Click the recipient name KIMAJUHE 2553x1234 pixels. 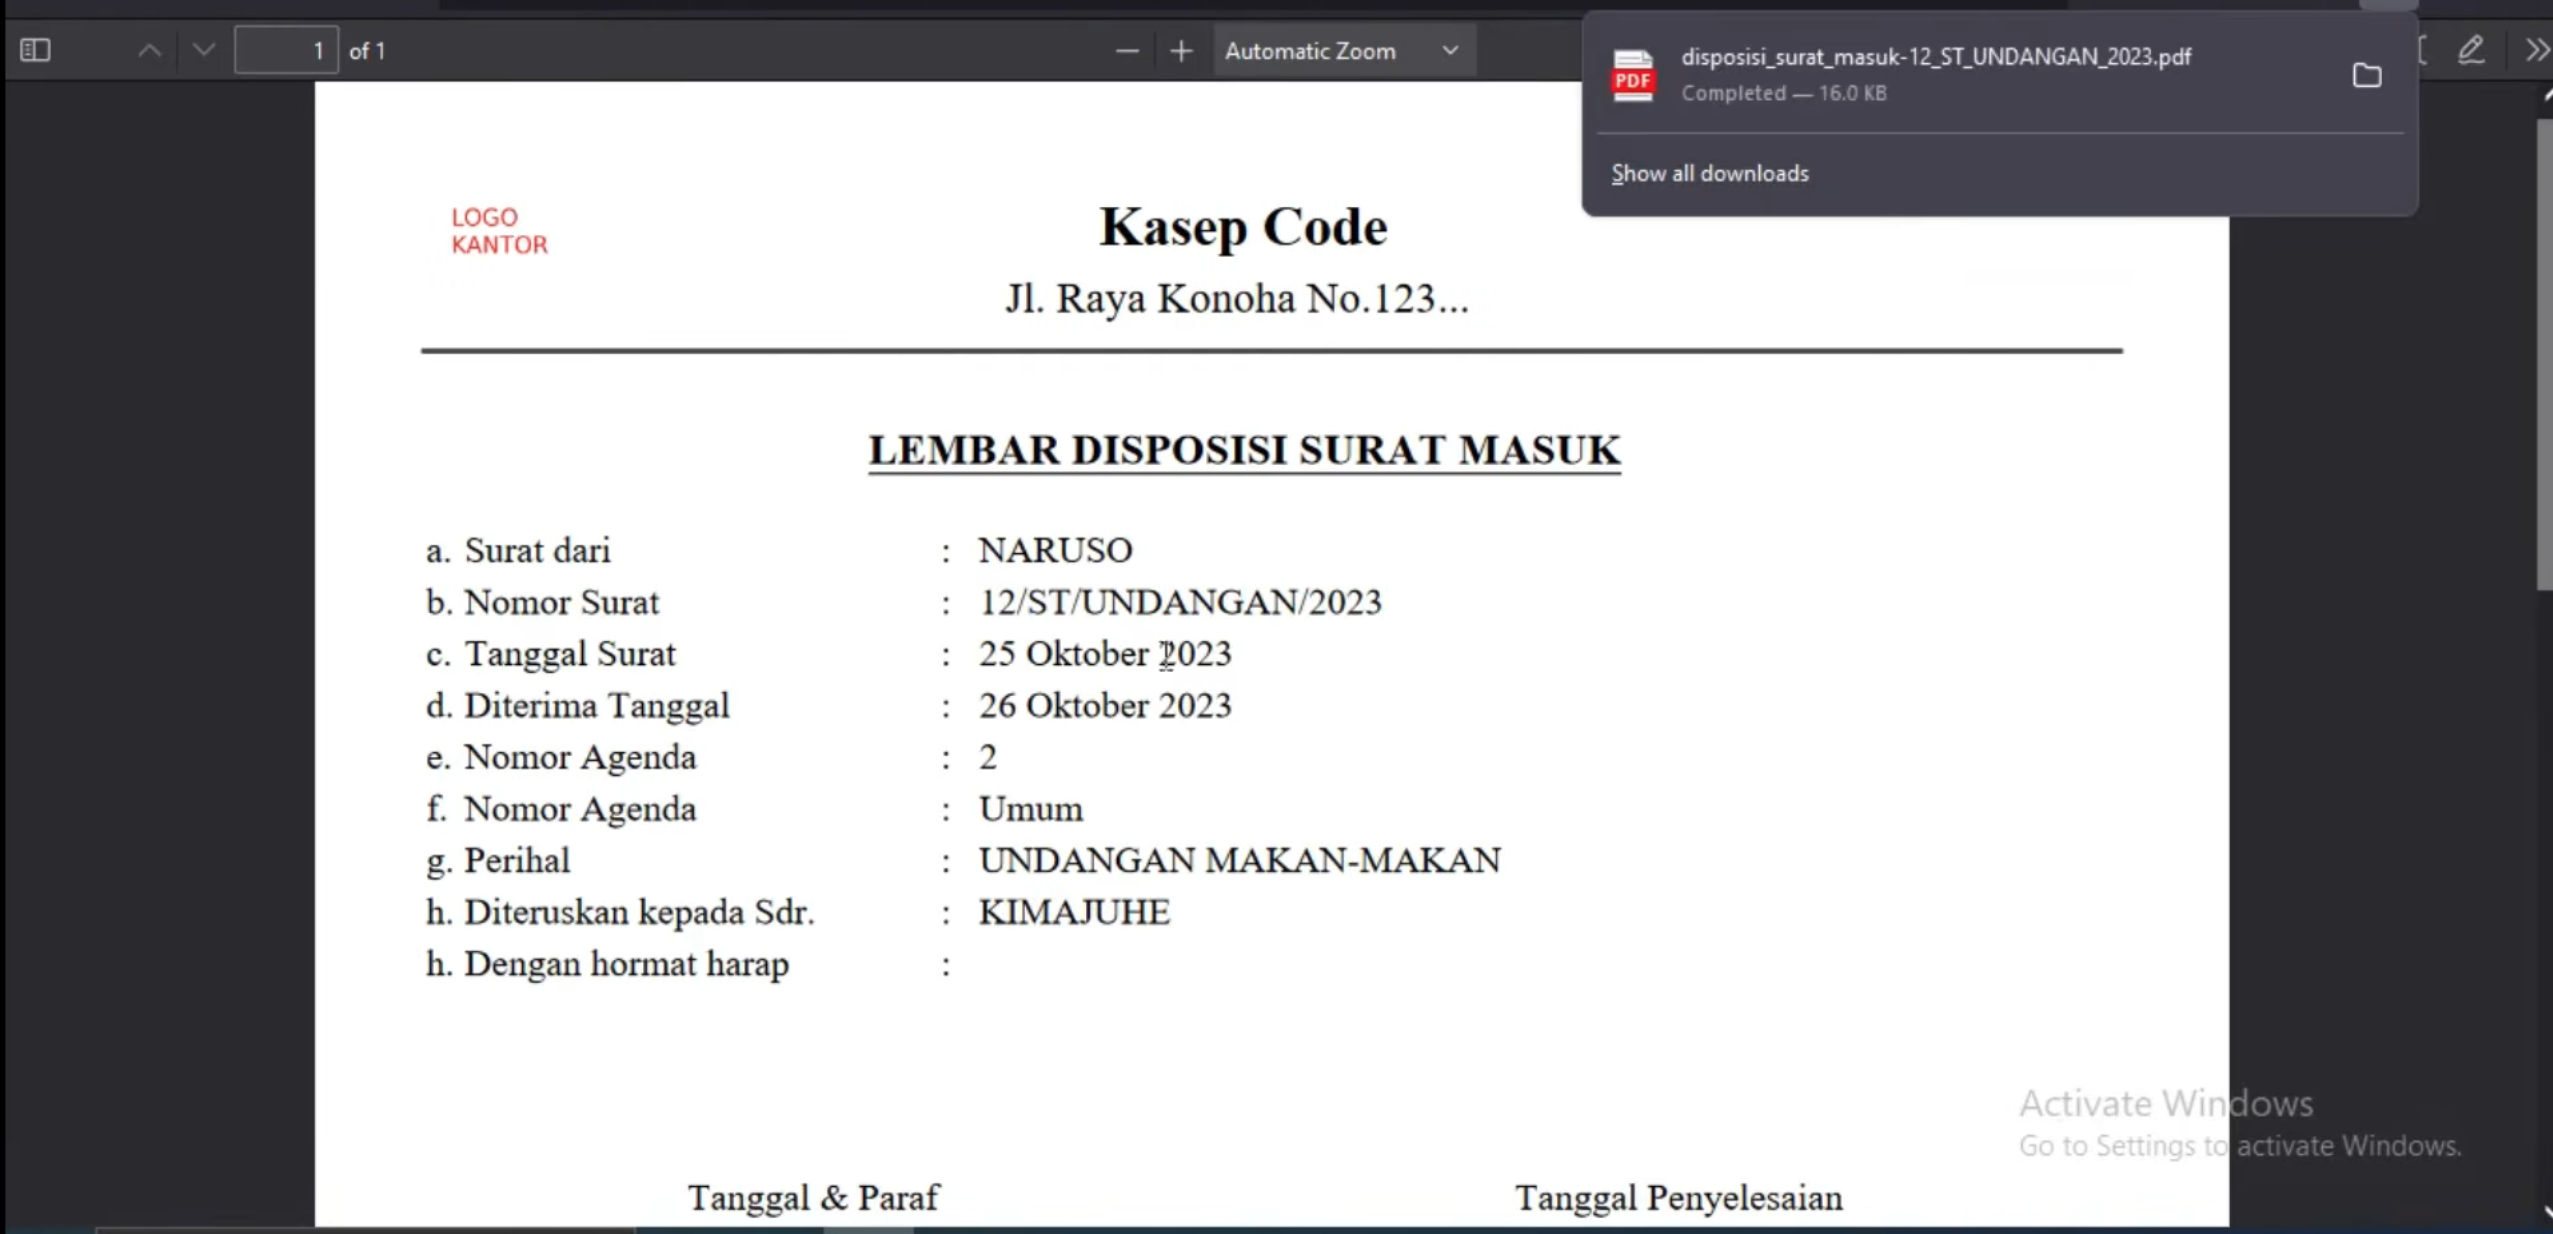1074,913
